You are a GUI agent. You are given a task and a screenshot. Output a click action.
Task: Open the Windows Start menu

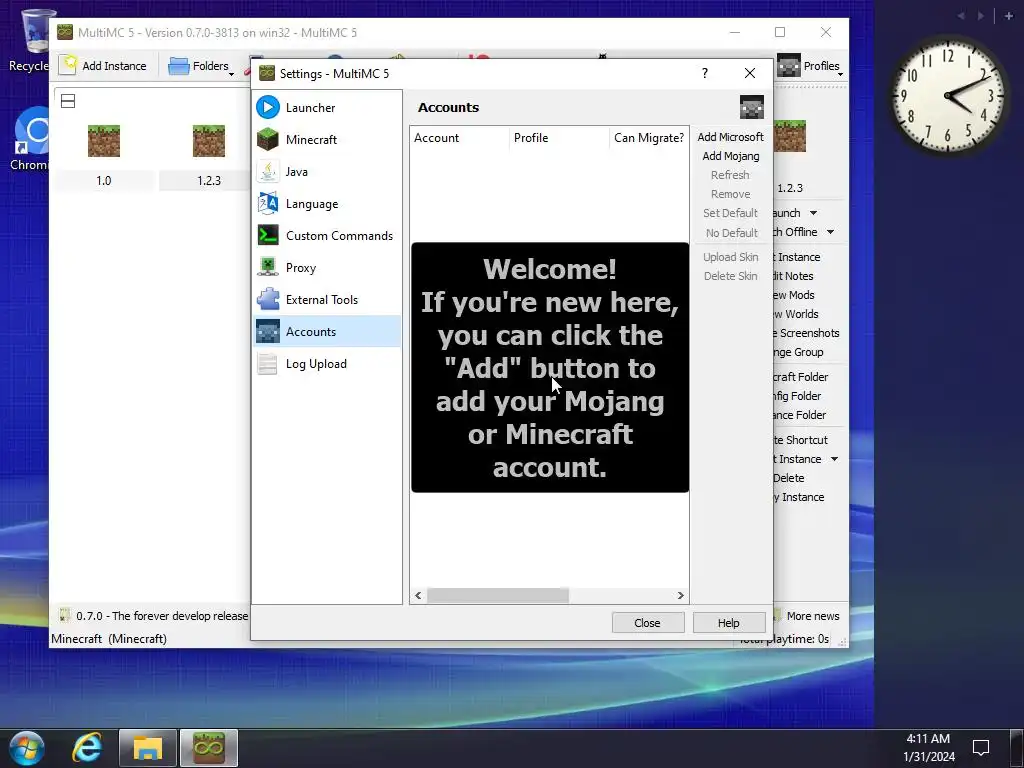pos(26,748)
